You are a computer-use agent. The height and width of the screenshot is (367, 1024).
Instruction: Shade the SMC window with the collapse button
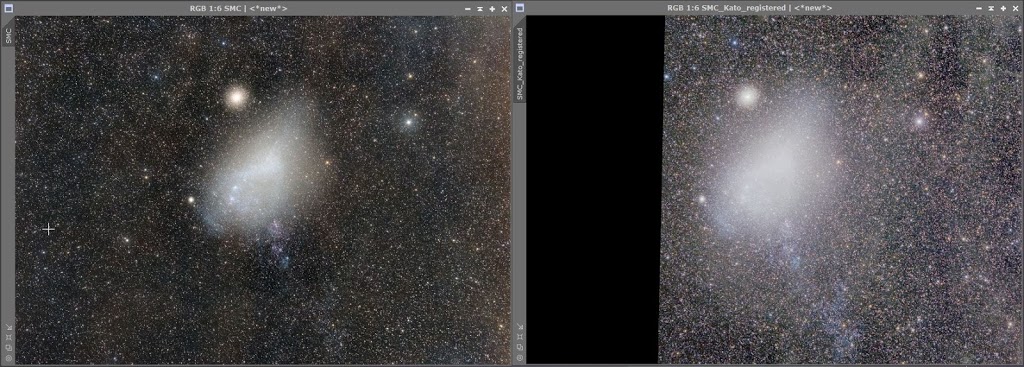pos(480,9)
